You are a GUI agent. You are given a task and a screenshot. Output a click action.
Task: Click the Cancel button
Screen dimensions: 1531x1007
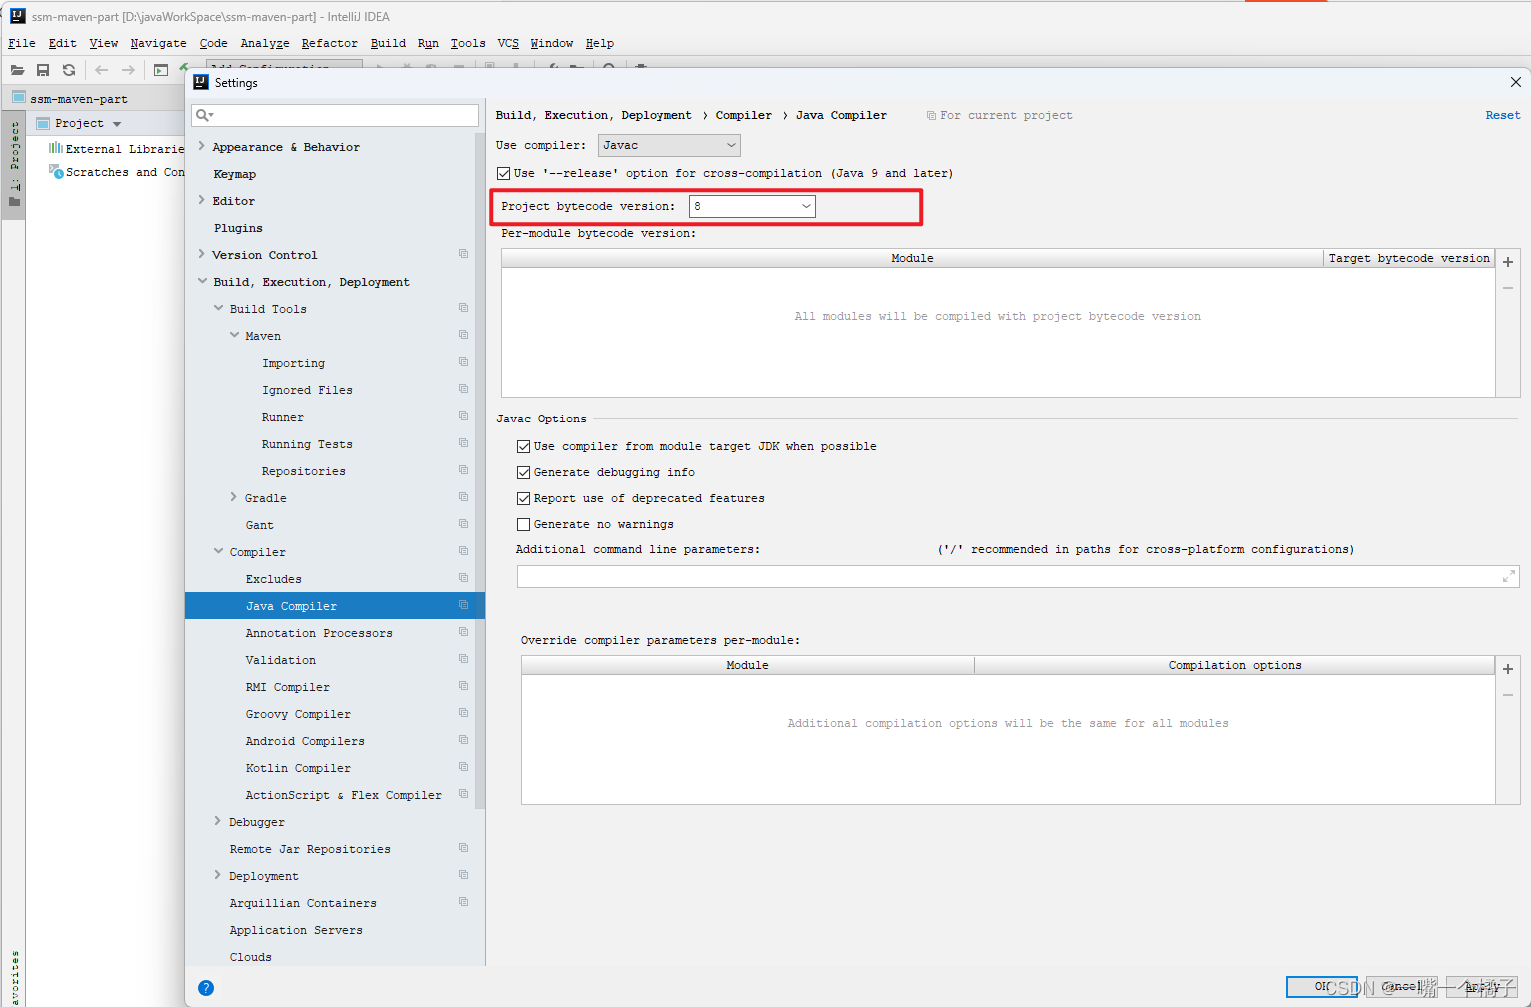point(1402,987)
